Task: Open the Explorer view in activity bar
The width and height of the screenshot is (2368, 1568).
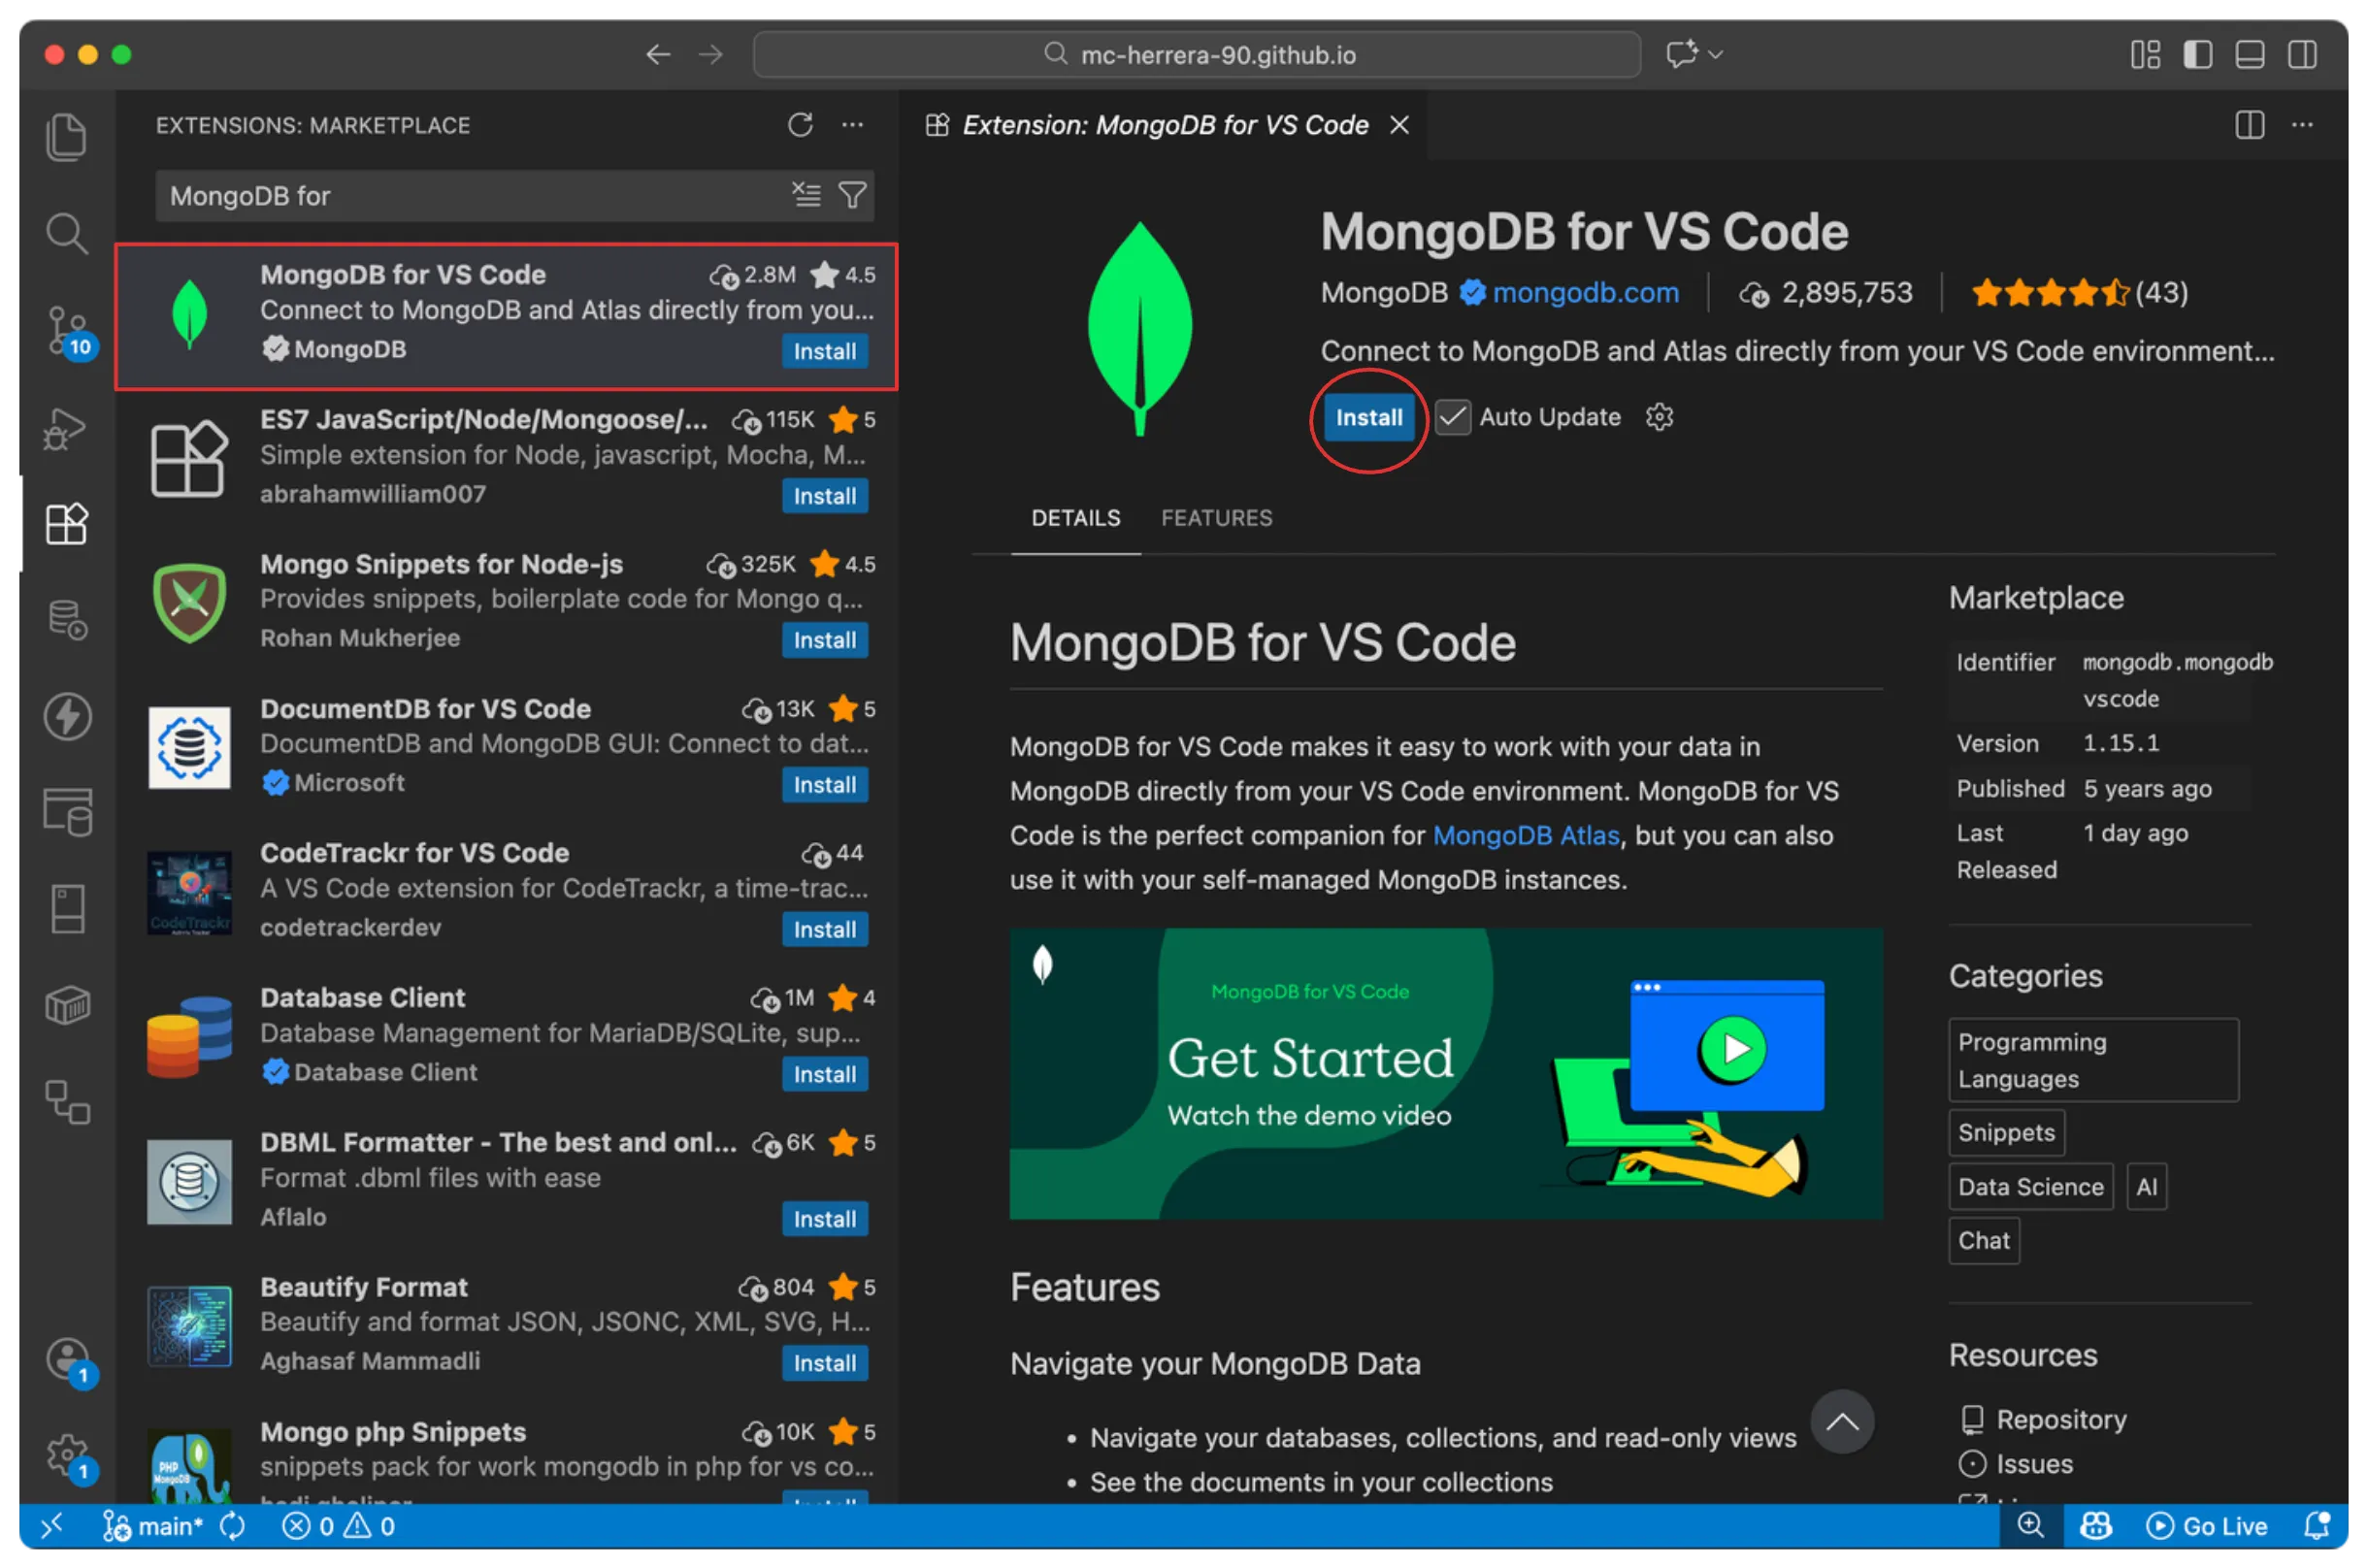Action: click(66, 137)
